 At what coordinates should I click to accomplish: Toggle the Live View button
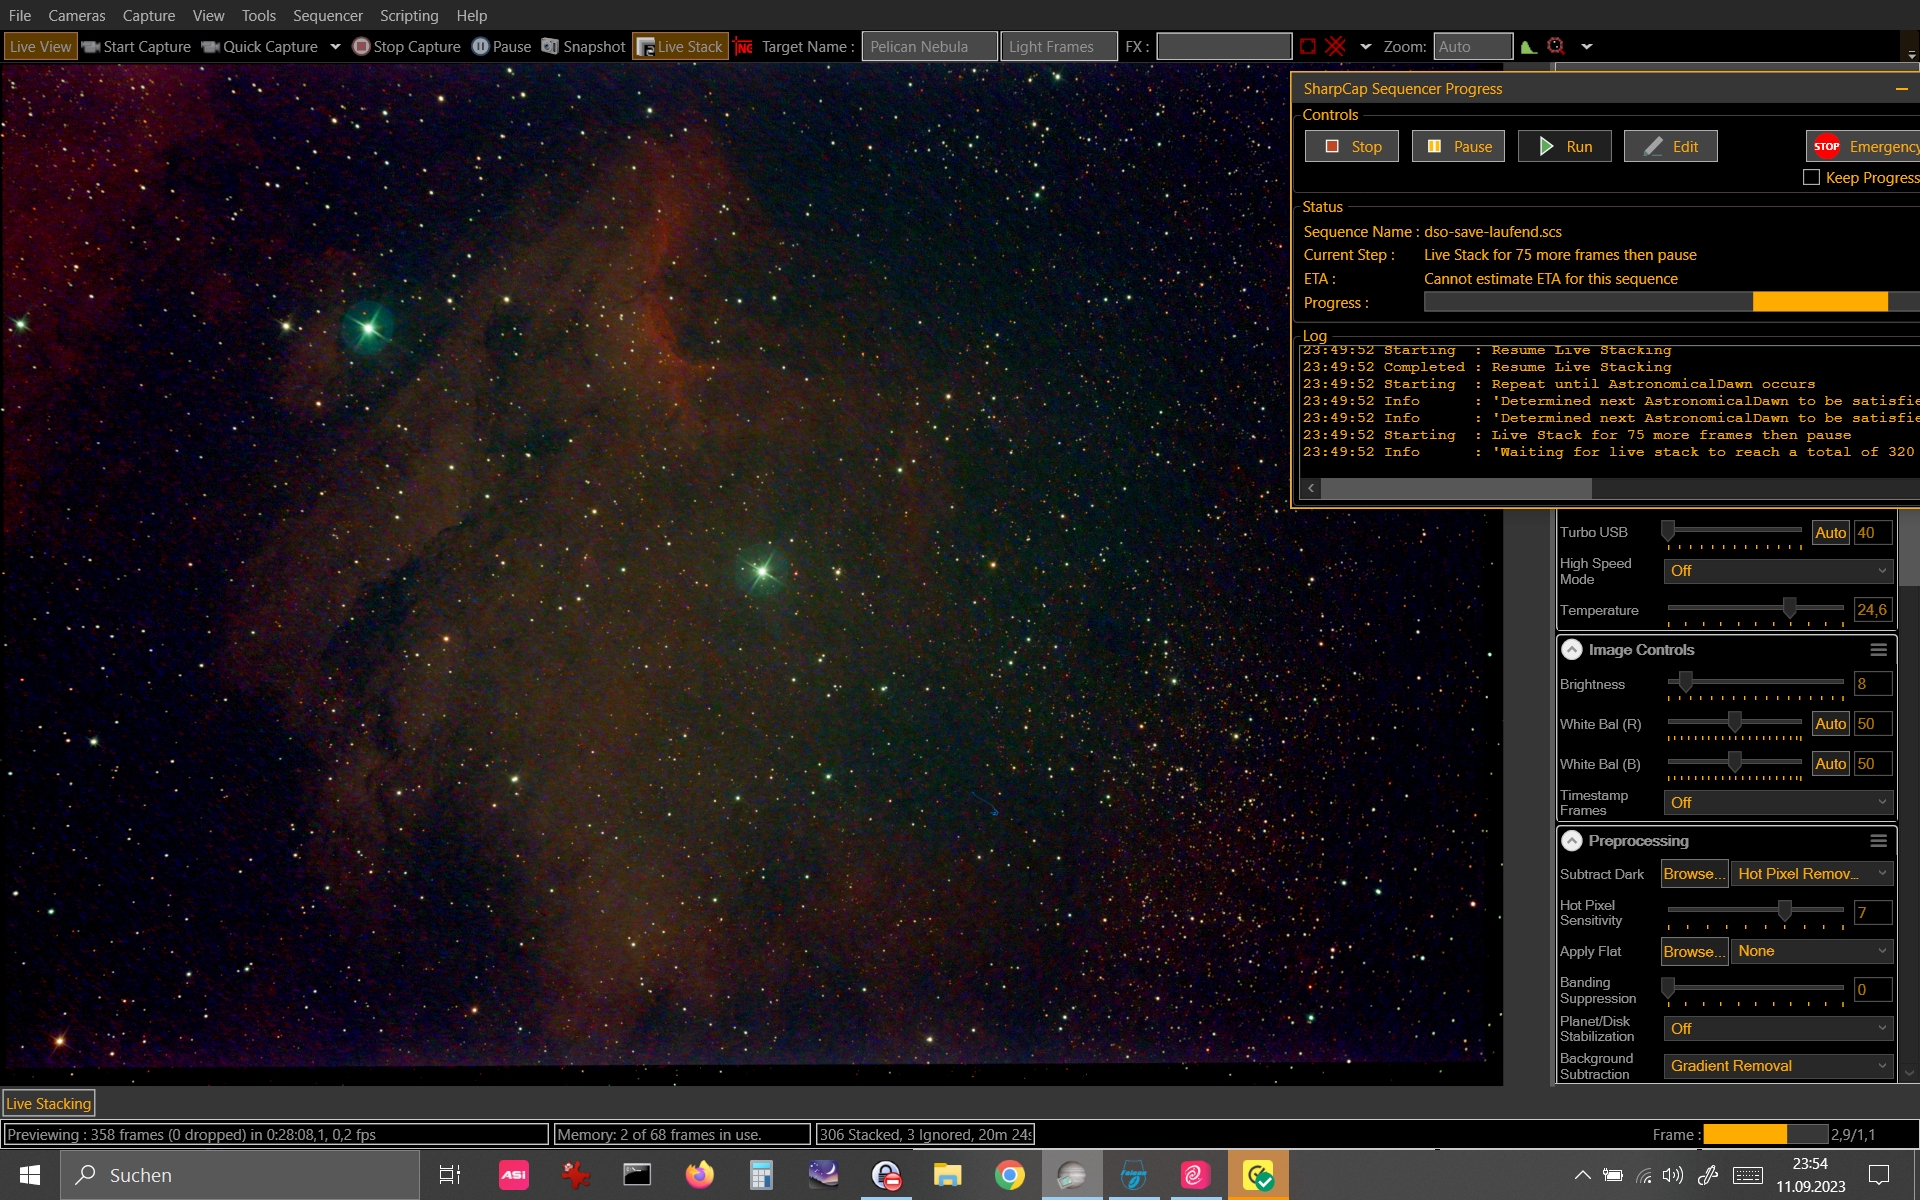click(x=40, y=47)
